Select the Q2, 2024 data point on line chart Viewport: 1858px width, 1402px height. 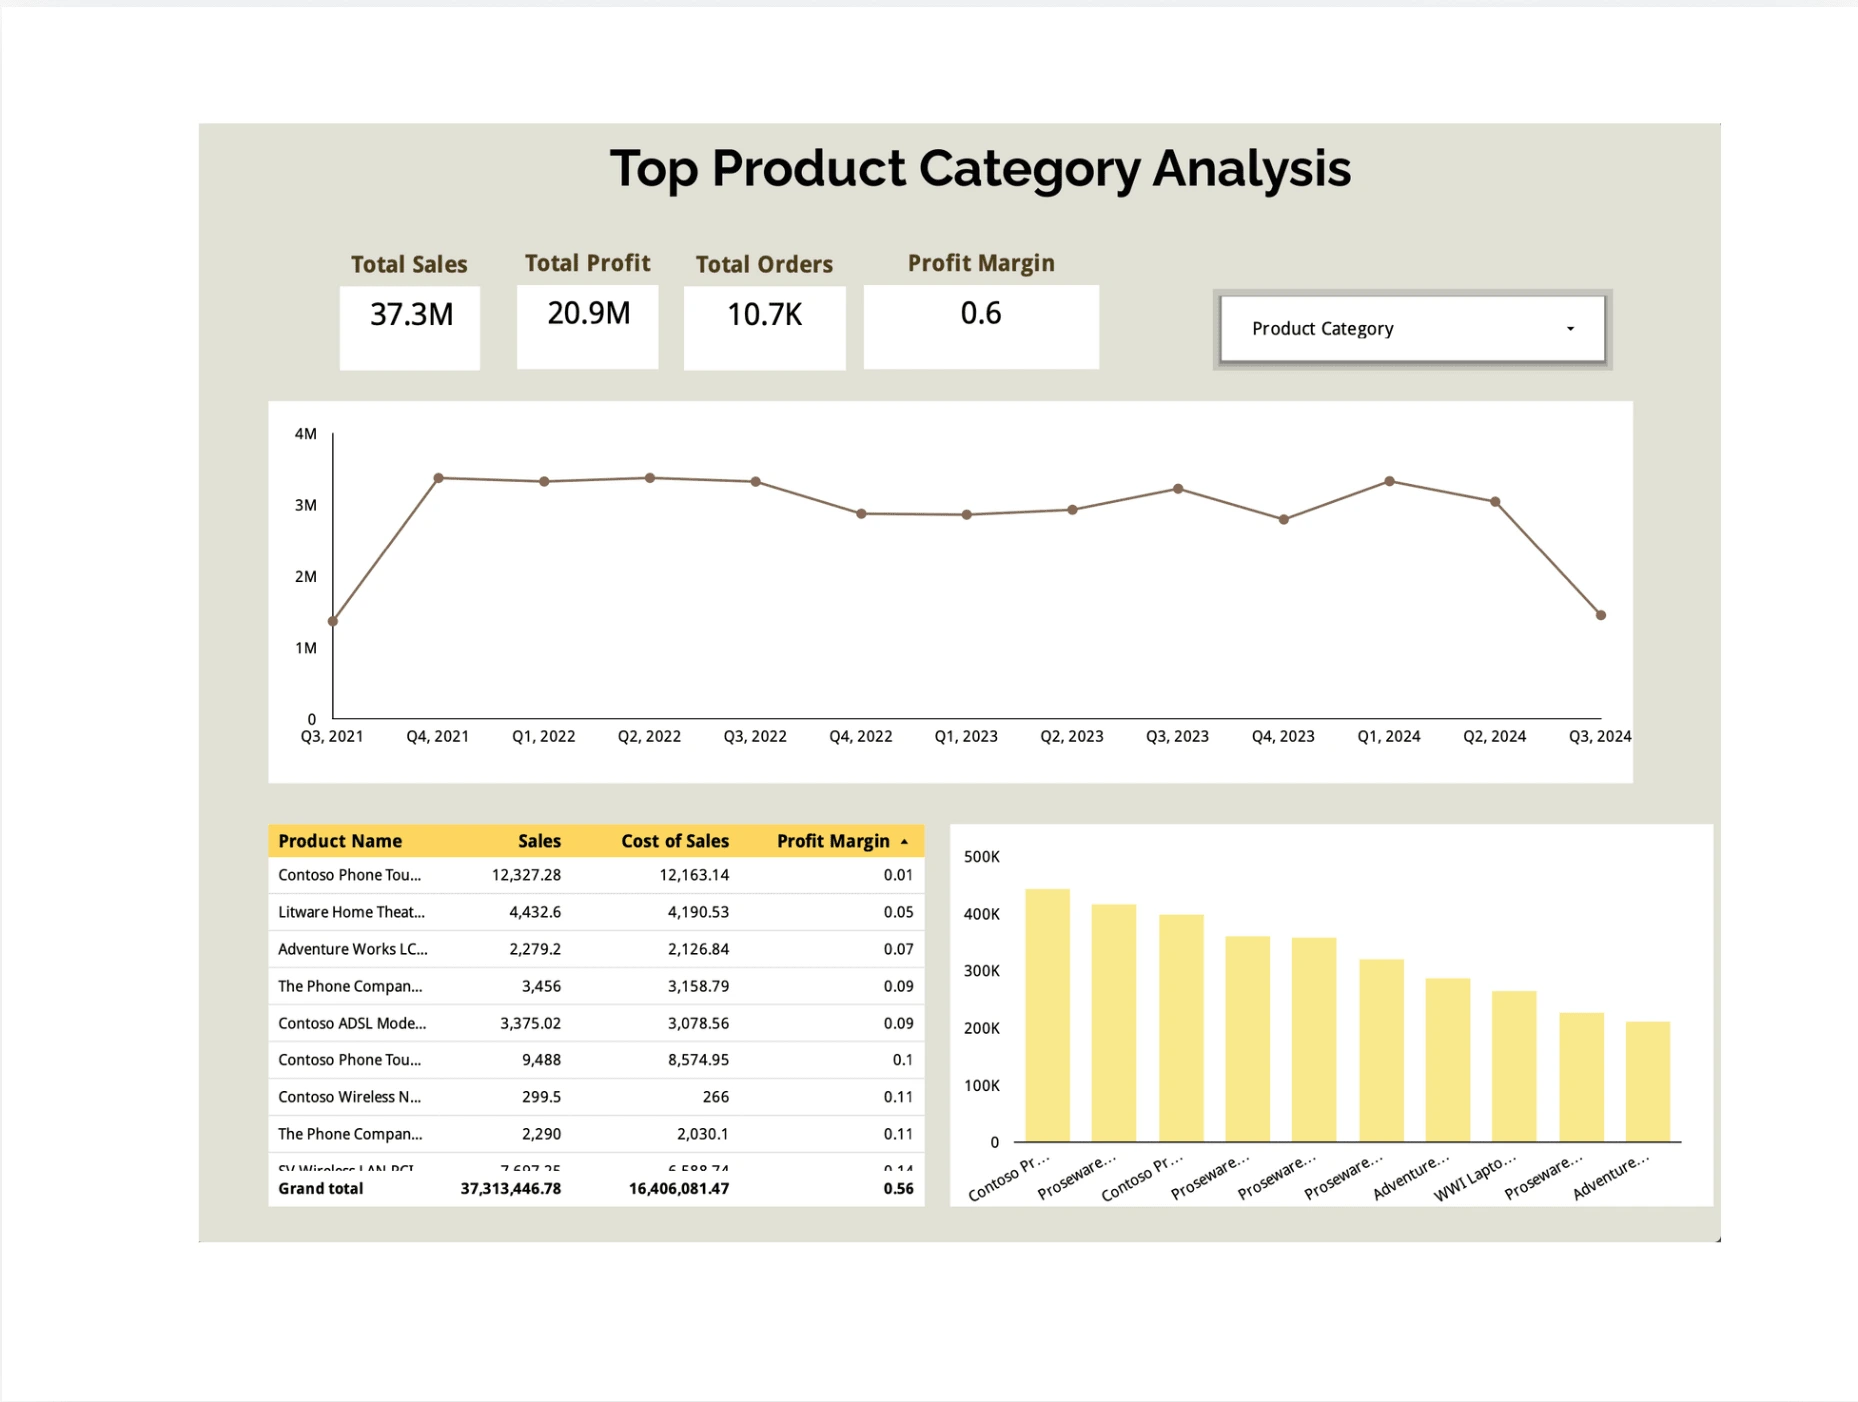pyautogui.click(x=1495, y=502)
